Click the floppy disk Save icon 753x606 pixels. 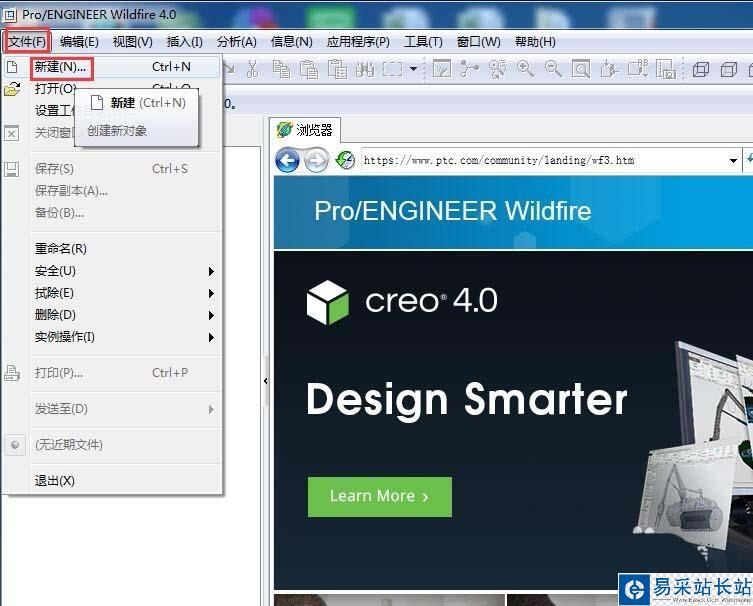(12, 169)
